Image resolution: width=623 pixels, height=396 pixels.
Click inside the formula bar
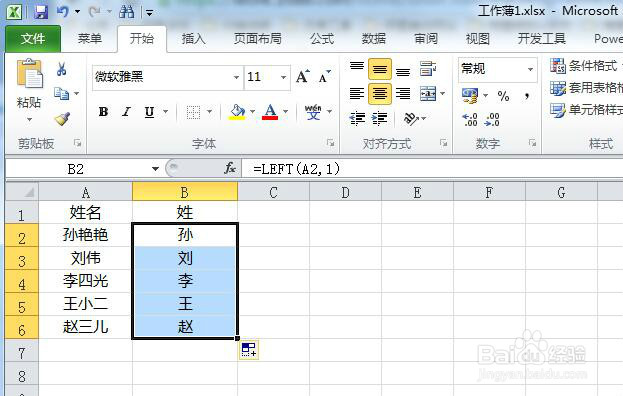point(433,169)
